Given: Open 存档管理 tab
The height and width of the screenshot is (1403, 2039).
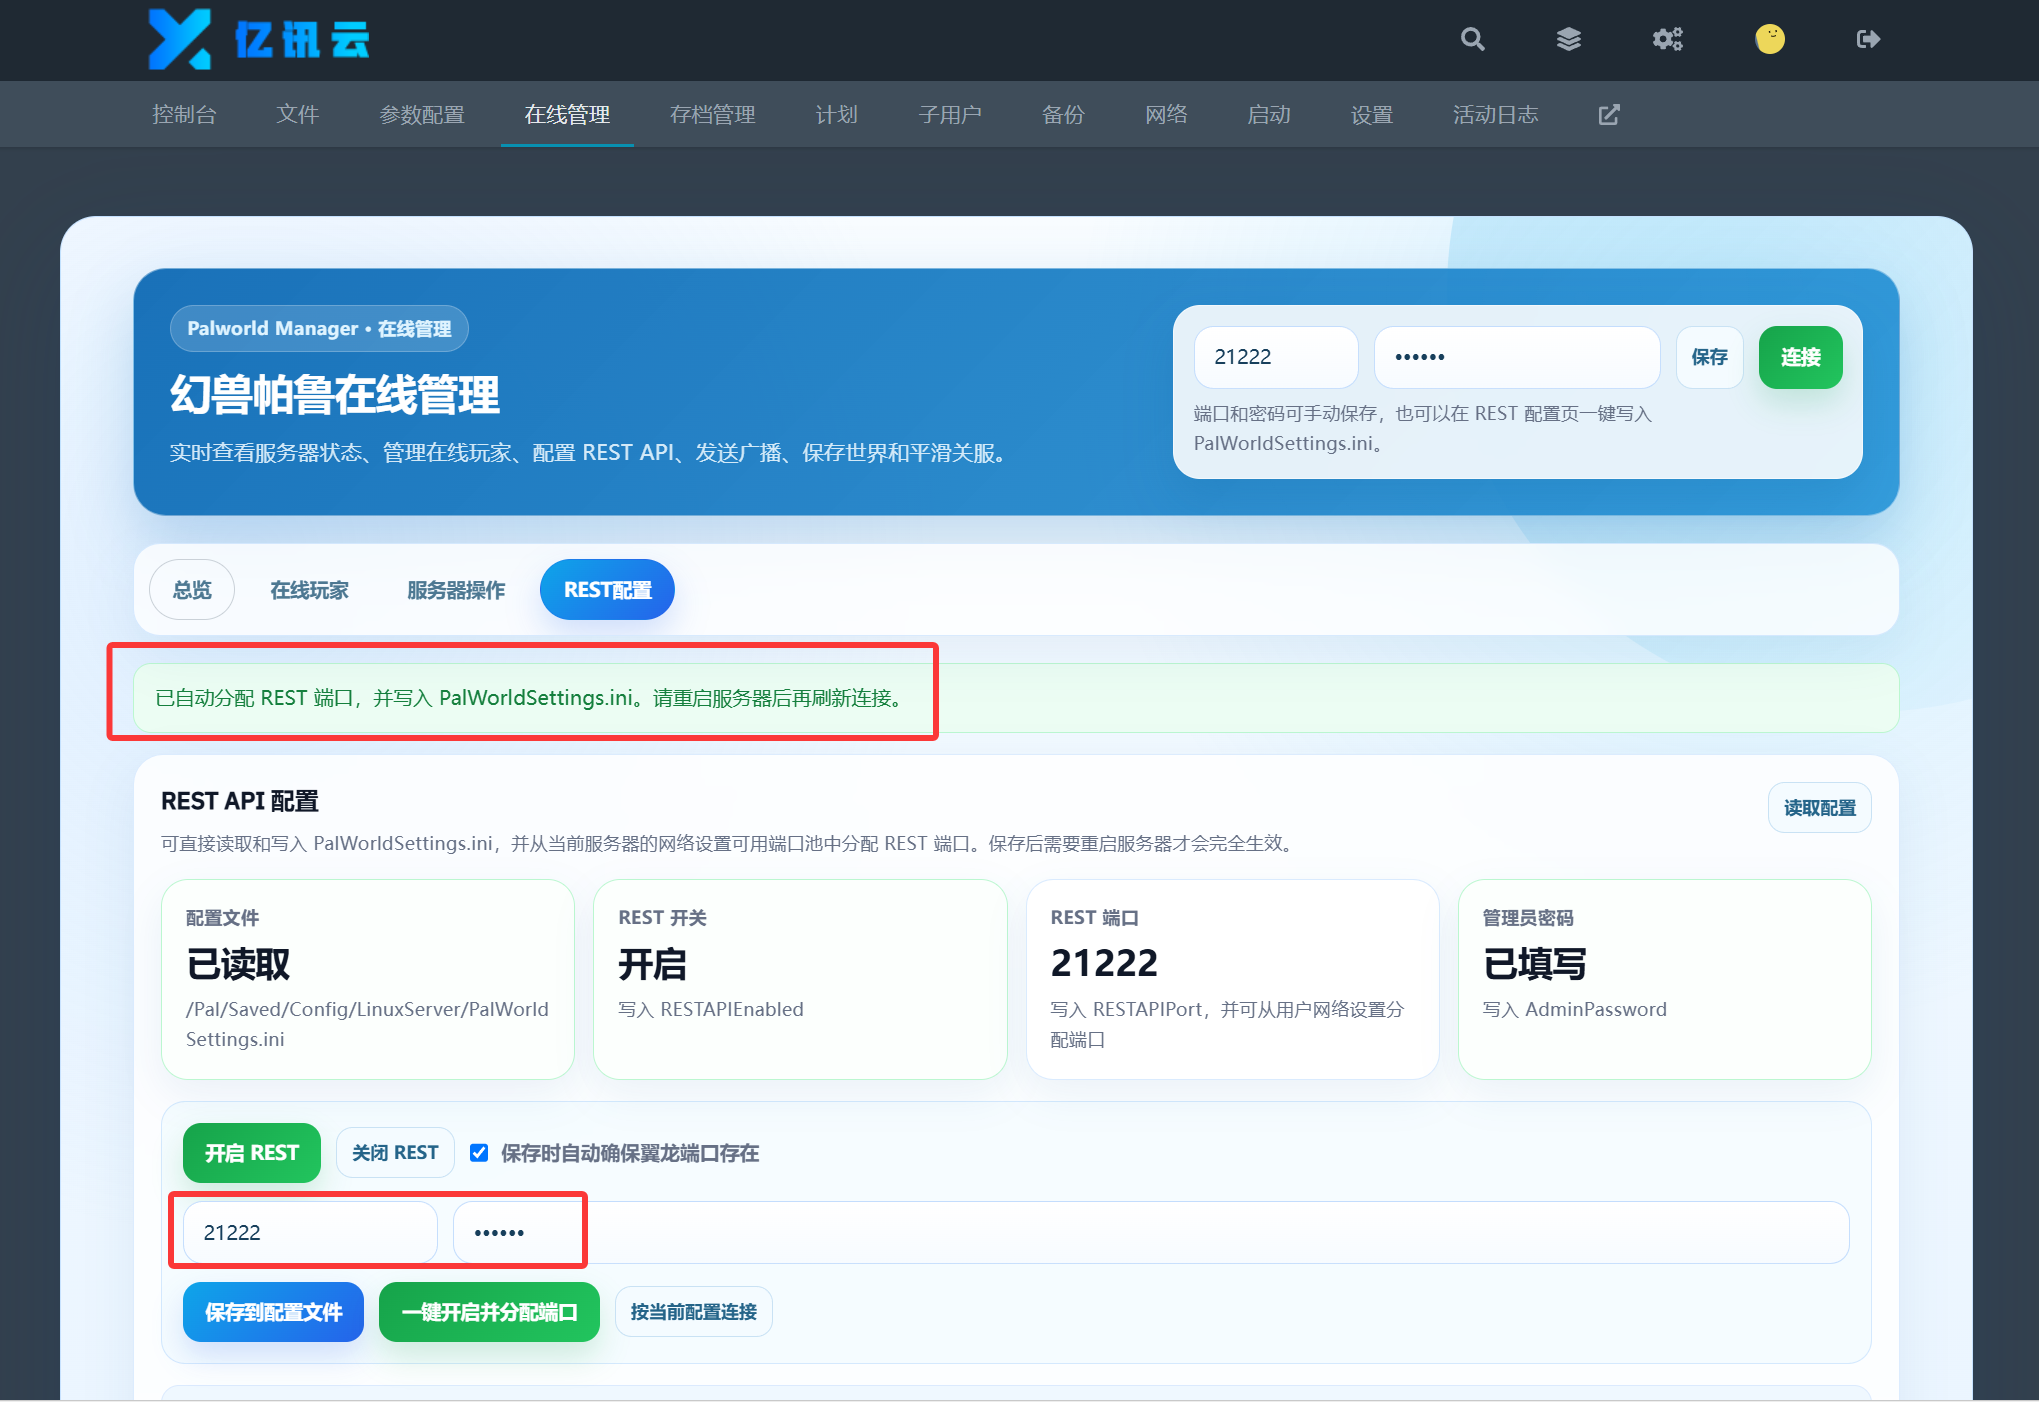Looking at the screenshot, I should pos(713,115).
